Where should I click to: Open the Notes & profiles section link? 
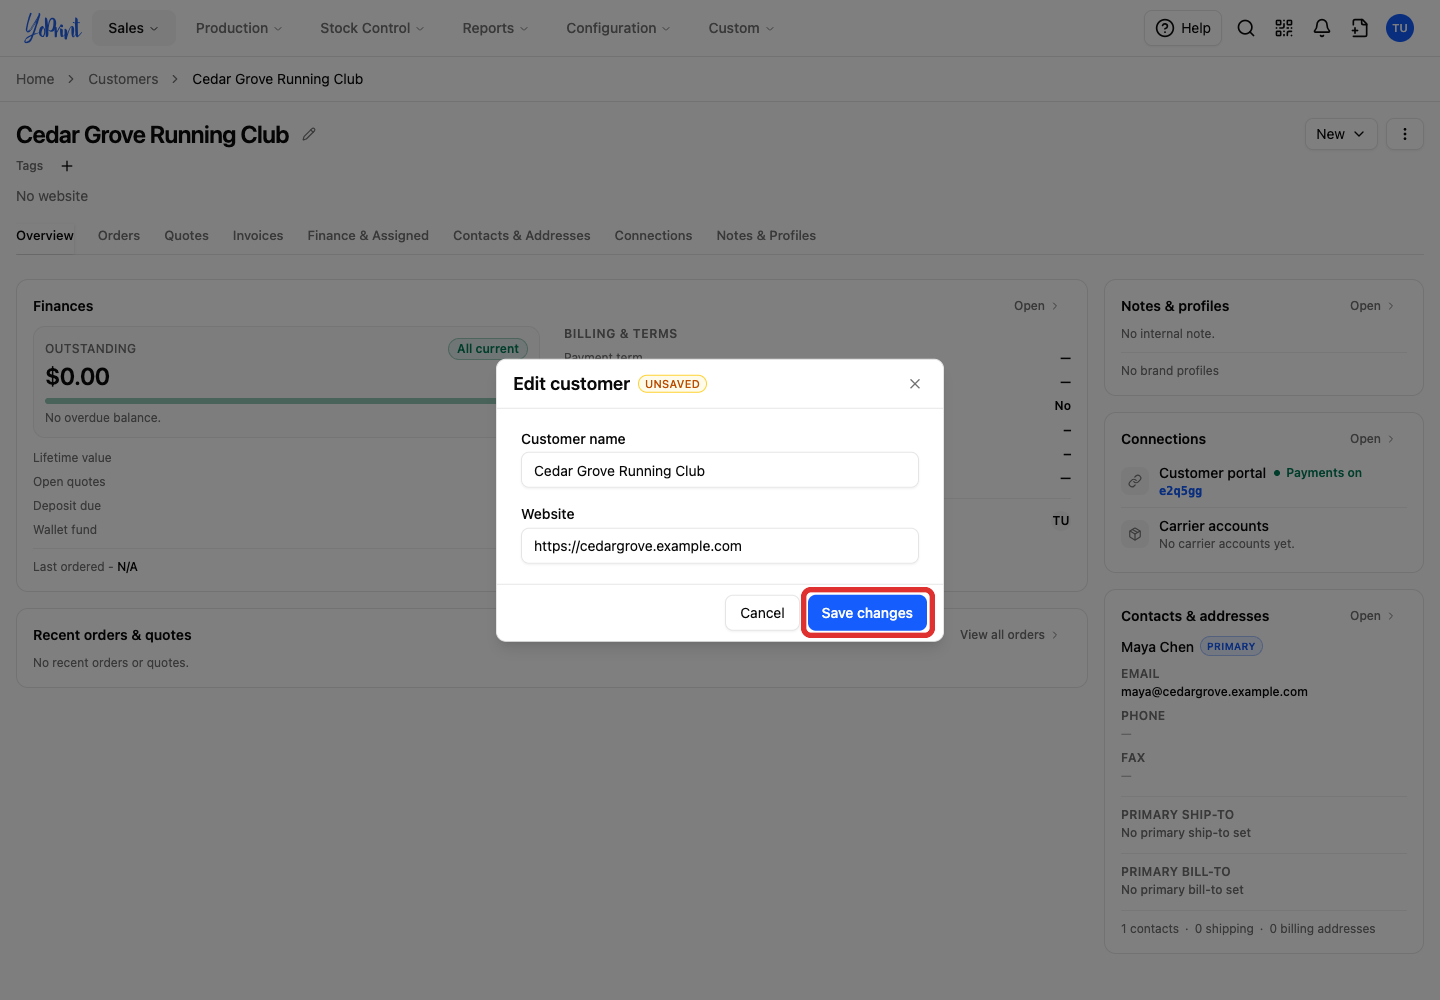pos(1372,306)
